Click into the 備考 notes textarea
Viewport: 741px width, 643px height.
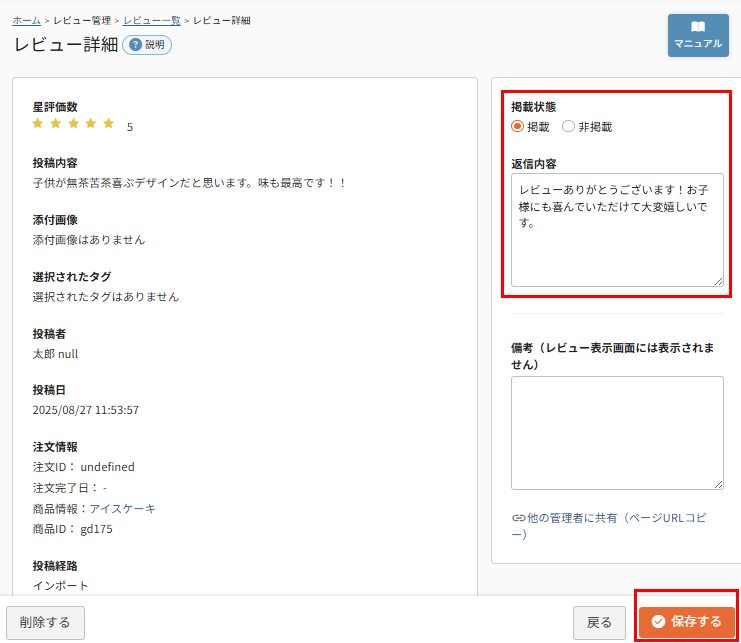617,433
